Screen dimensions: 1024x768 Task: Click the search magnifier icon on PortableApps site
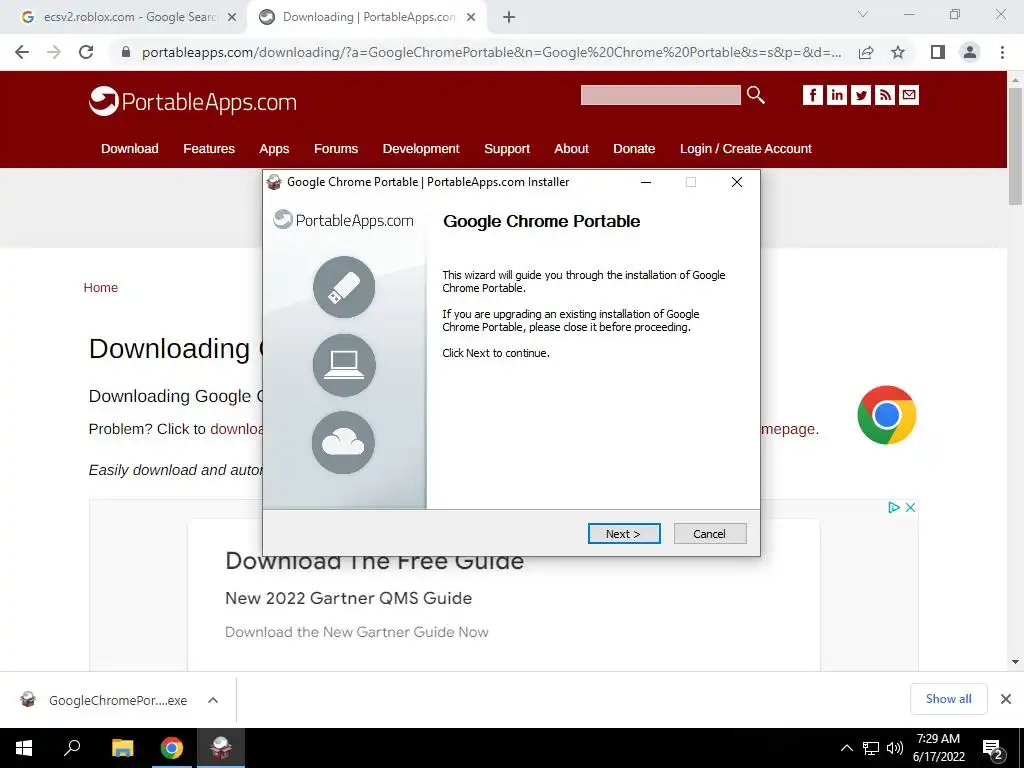click(x=756, y=95)
